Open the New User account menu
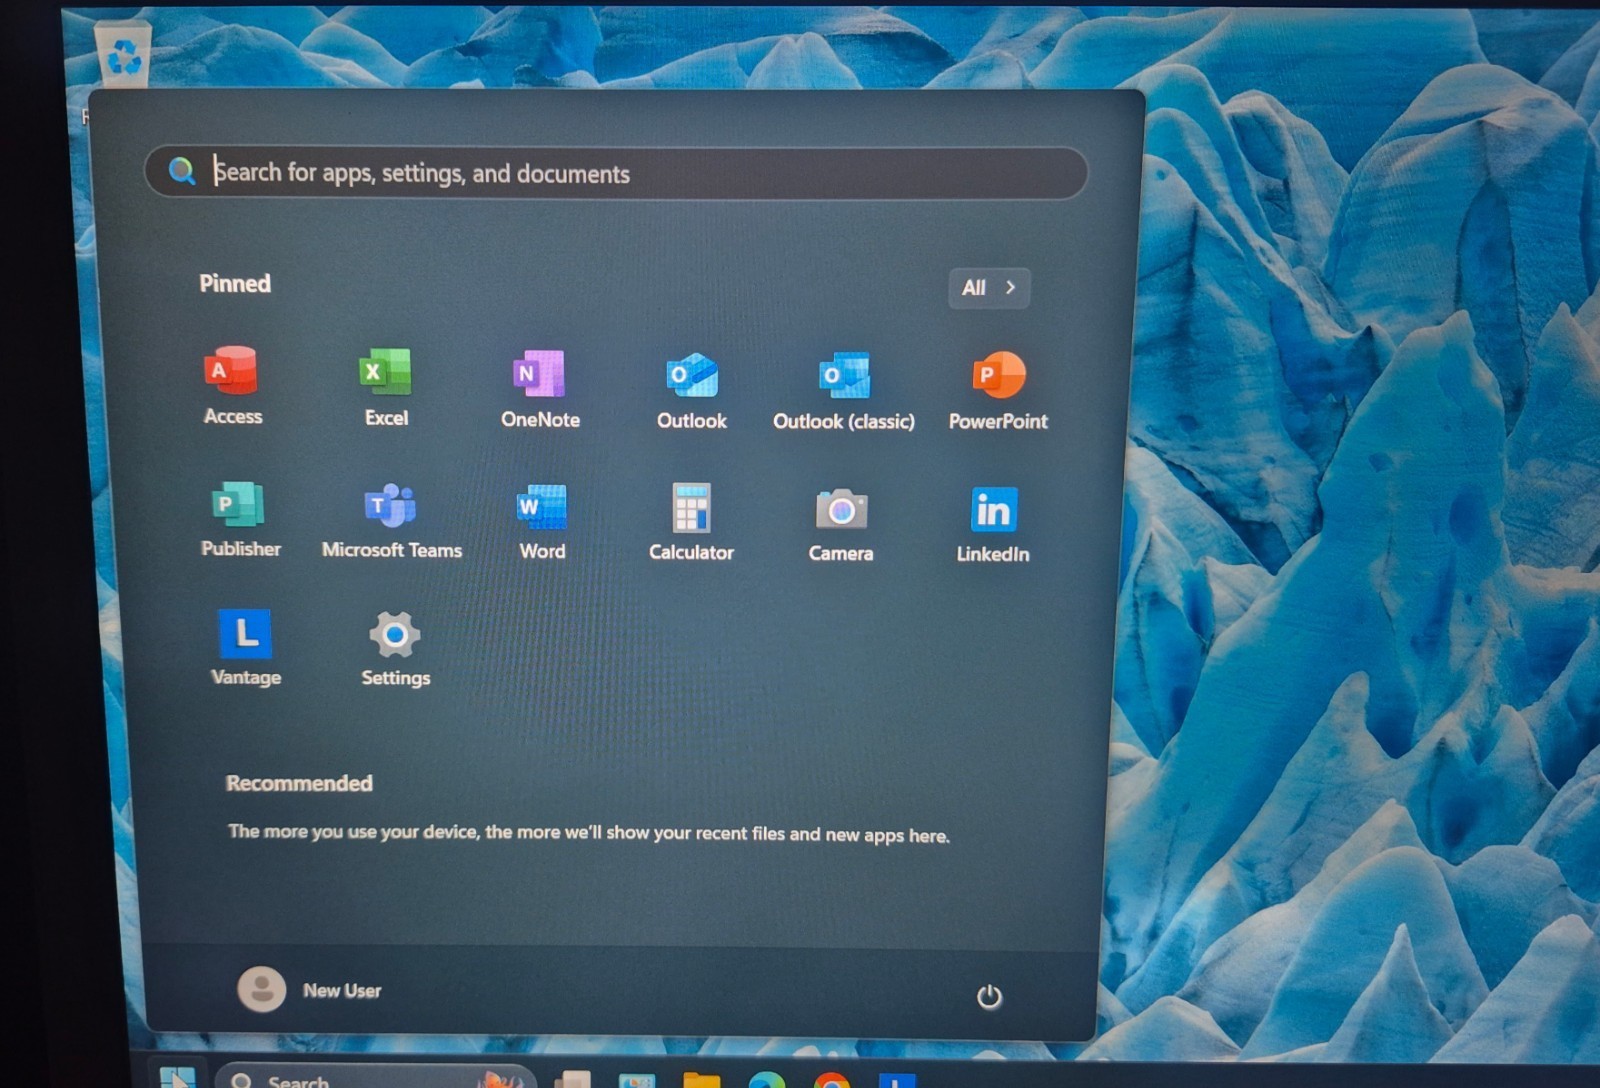 pos(310,990)
